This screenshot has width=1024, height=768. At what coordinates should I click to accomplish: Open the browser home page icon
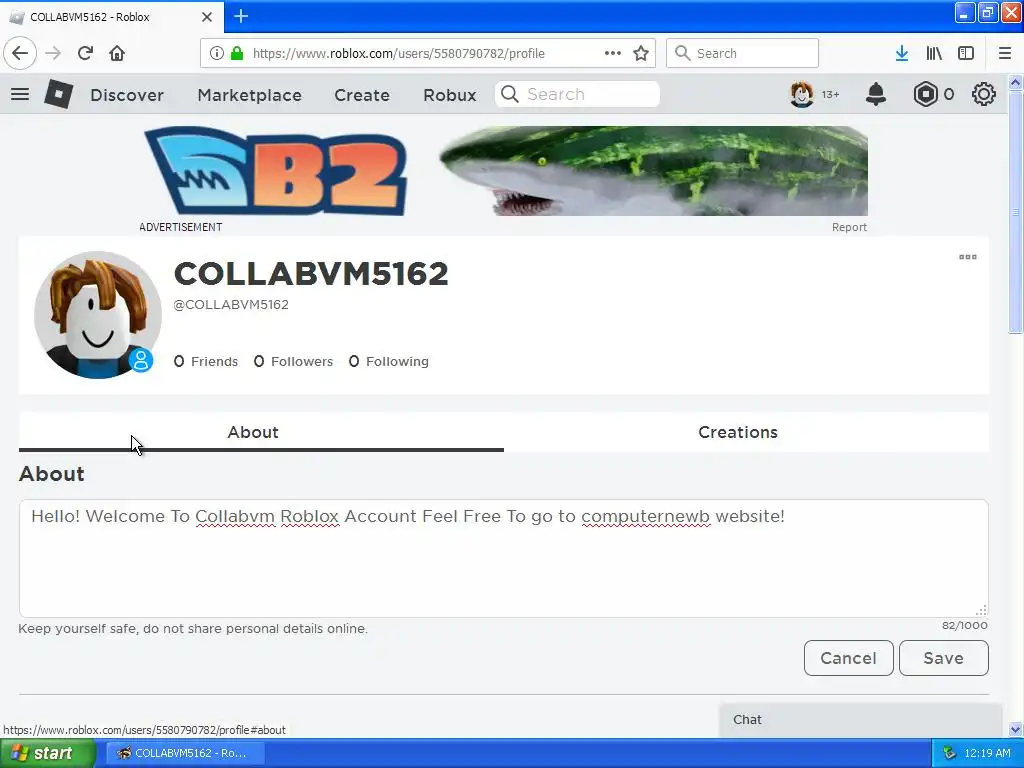coord(117,53)
